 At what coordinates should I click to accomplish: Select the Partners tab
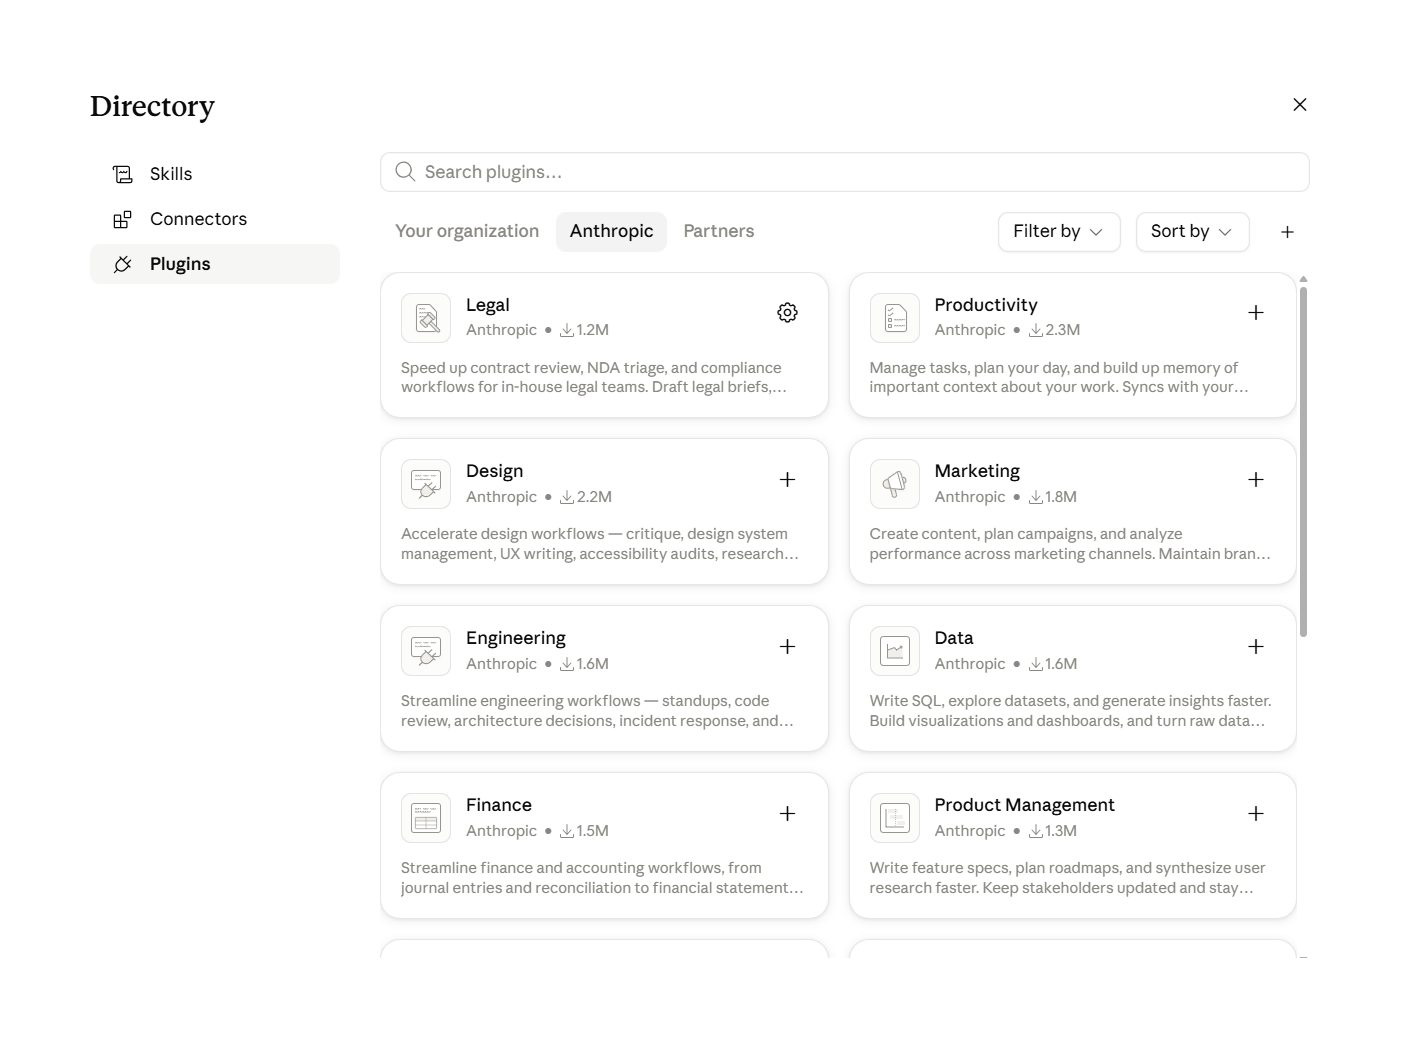click(719, 232)
